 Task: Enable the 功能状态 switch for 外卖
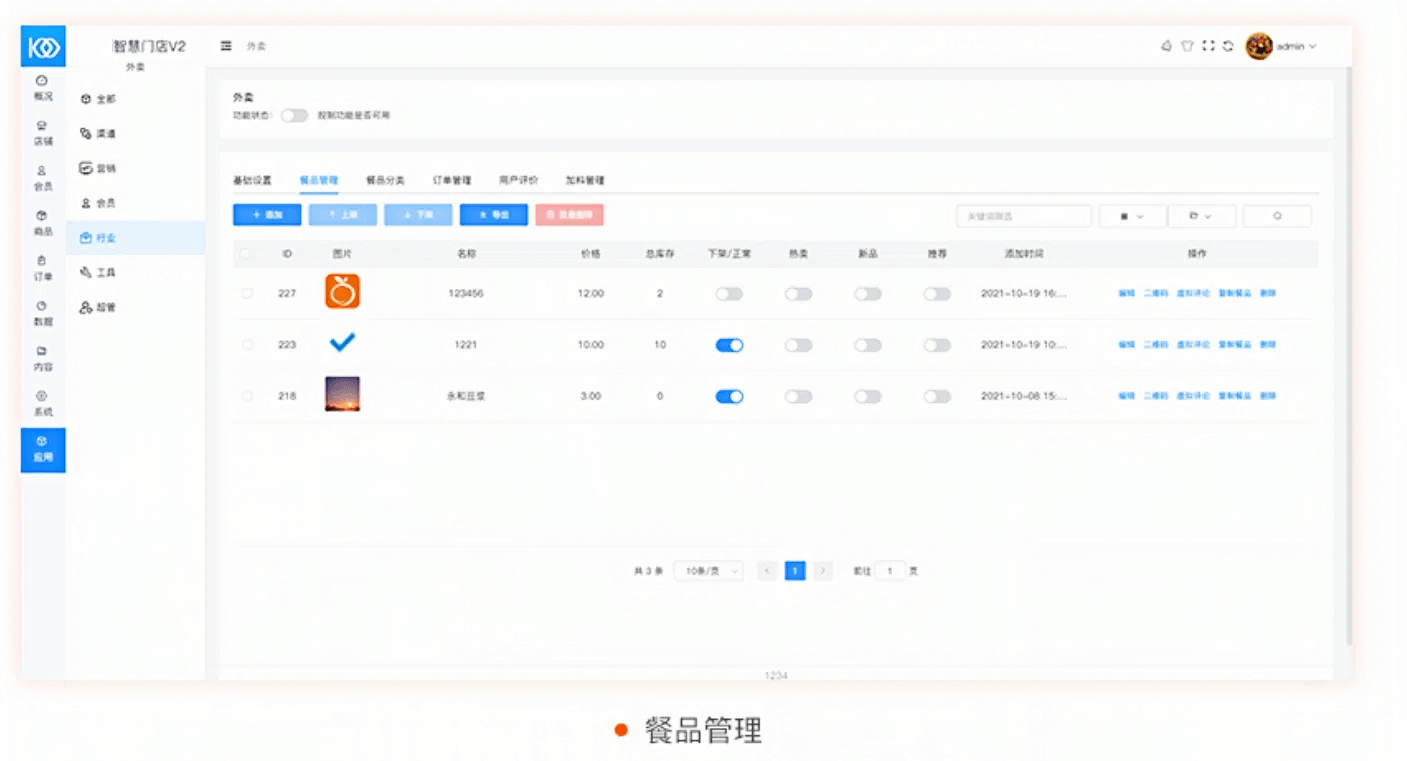[x=294, y=115]
